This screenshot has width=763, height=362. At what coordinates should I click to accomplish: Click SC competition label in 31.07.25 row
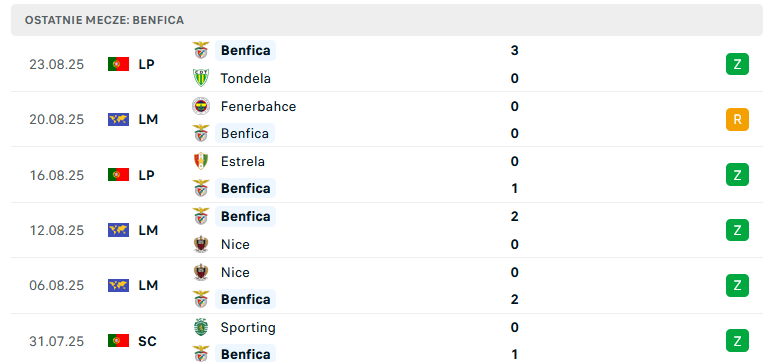pyautogui.click(x=147, y=341)
